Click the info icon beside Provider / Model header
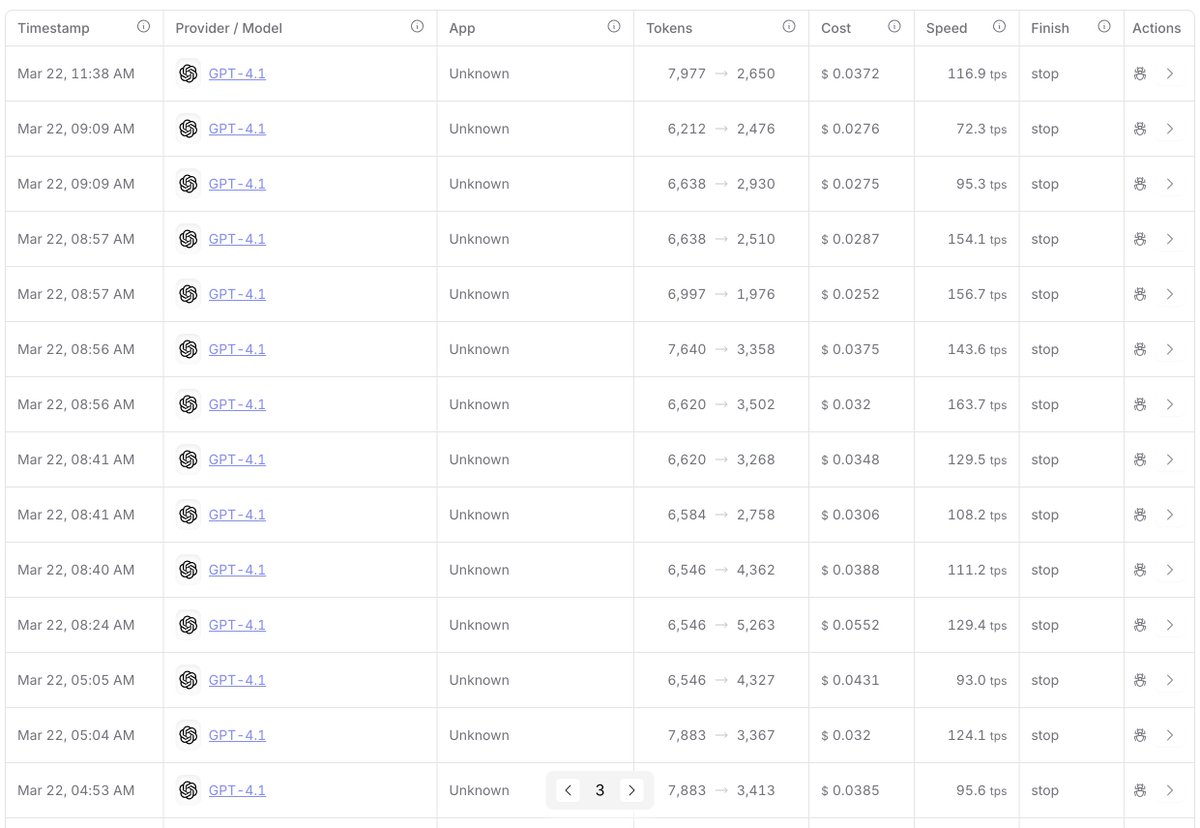This screenshot has height=828, width=1200. [417, 27]
